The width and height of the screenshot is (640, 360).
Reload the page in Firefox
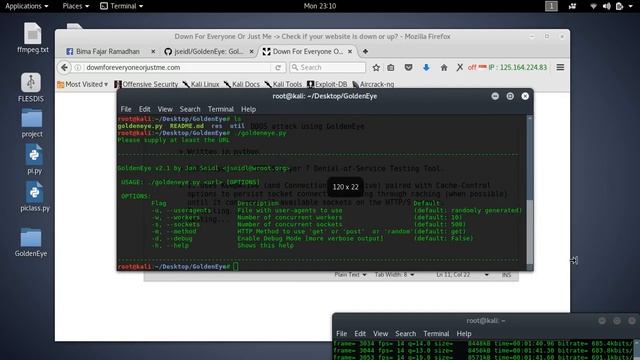(x=278, y=67)
